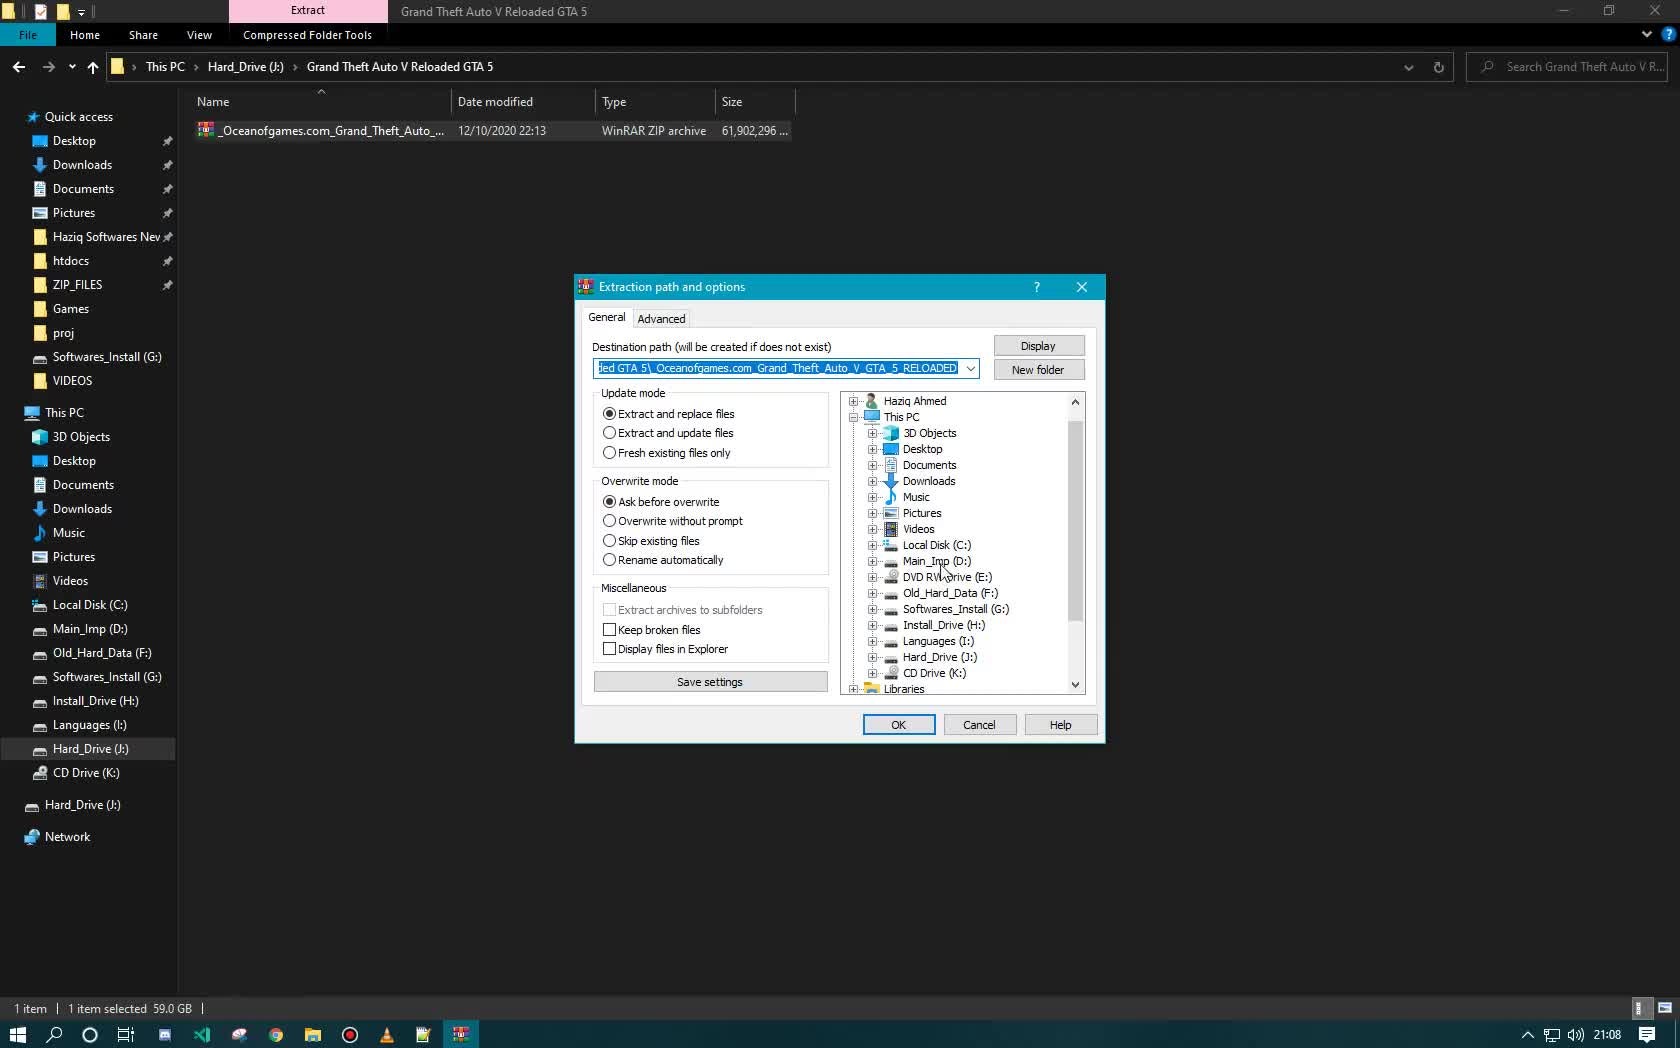Select Ask before overwrite option
Screen dimensions: 1680x1048
[609, 502]
